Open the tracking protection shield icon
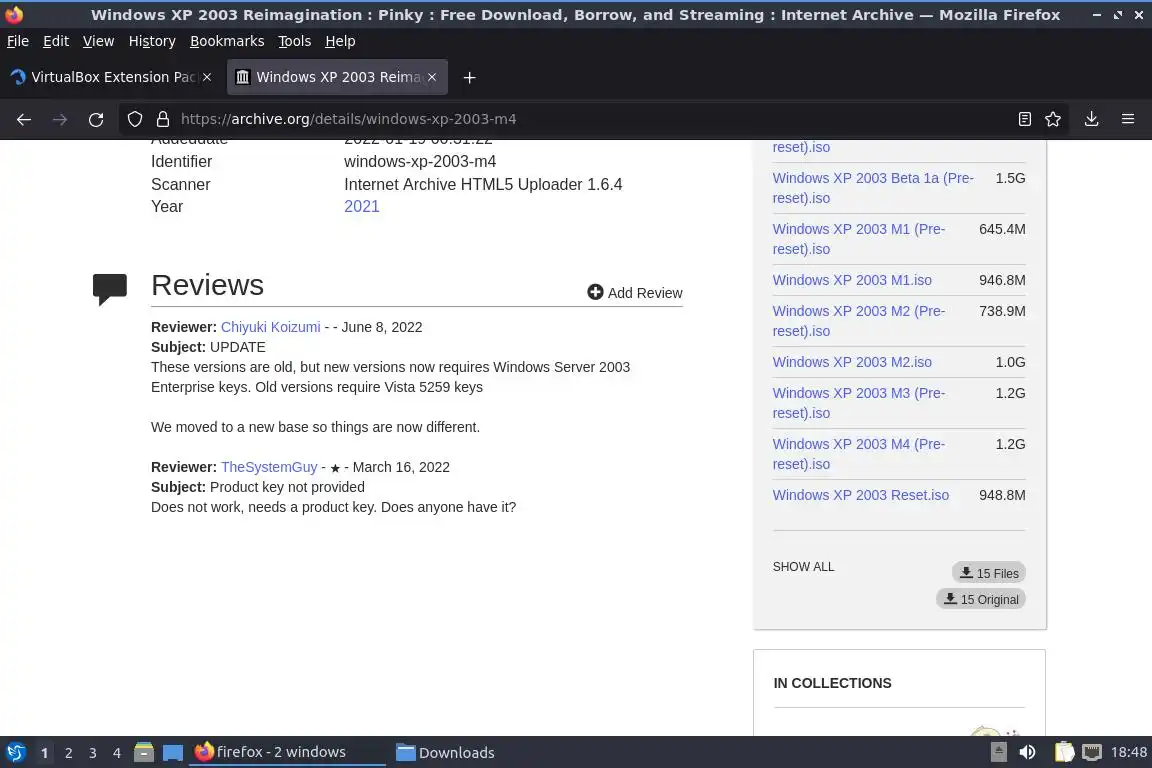1152x768 pixels. click(134, 119)
